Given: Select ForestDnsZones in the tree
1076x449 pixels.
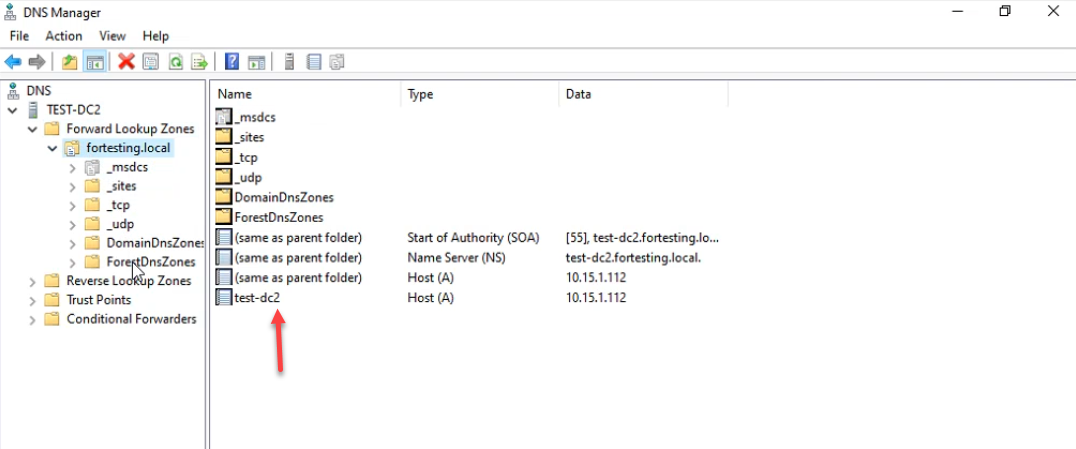Looking at the screenshot, I should 151,262.
